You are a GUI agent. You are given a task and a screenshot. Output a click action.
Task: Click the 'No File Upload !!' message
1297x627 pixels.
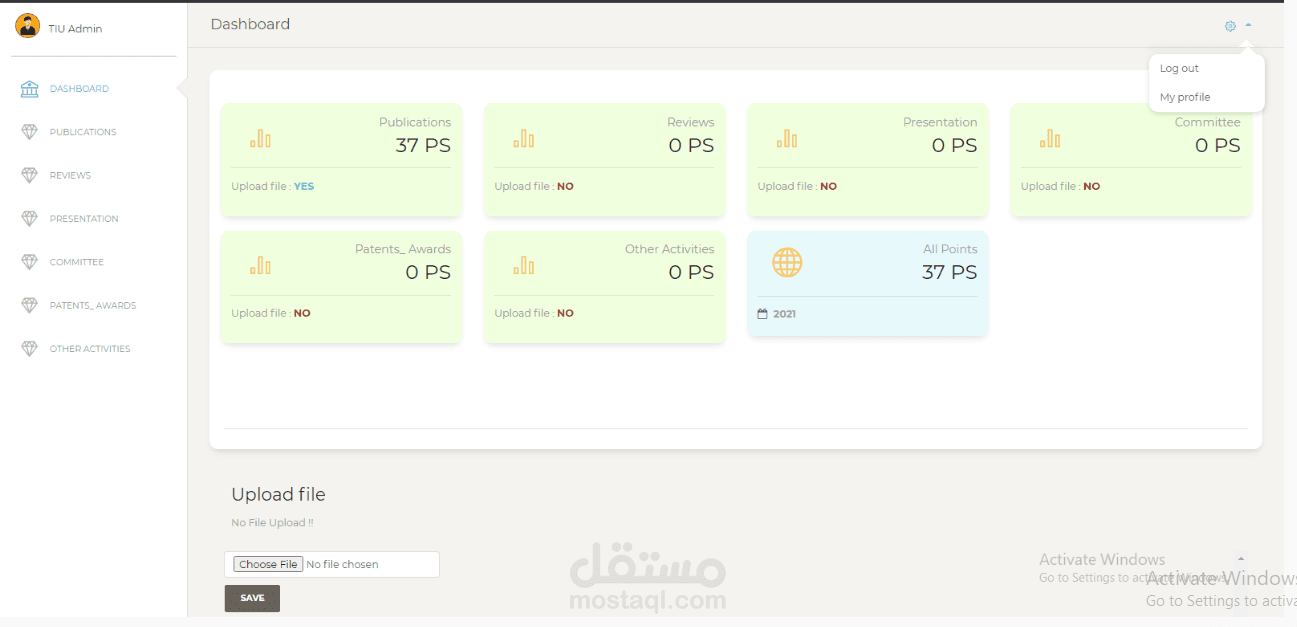point(273,523)
